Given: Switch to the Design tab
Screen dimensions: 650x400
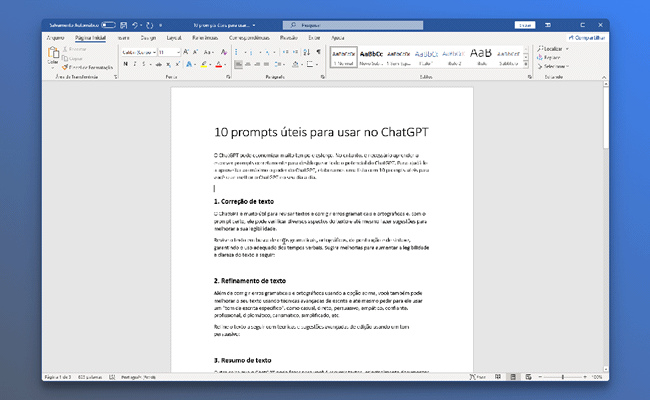Looking at the screenshot, I should pyautogui.click(x=148, y=38).
